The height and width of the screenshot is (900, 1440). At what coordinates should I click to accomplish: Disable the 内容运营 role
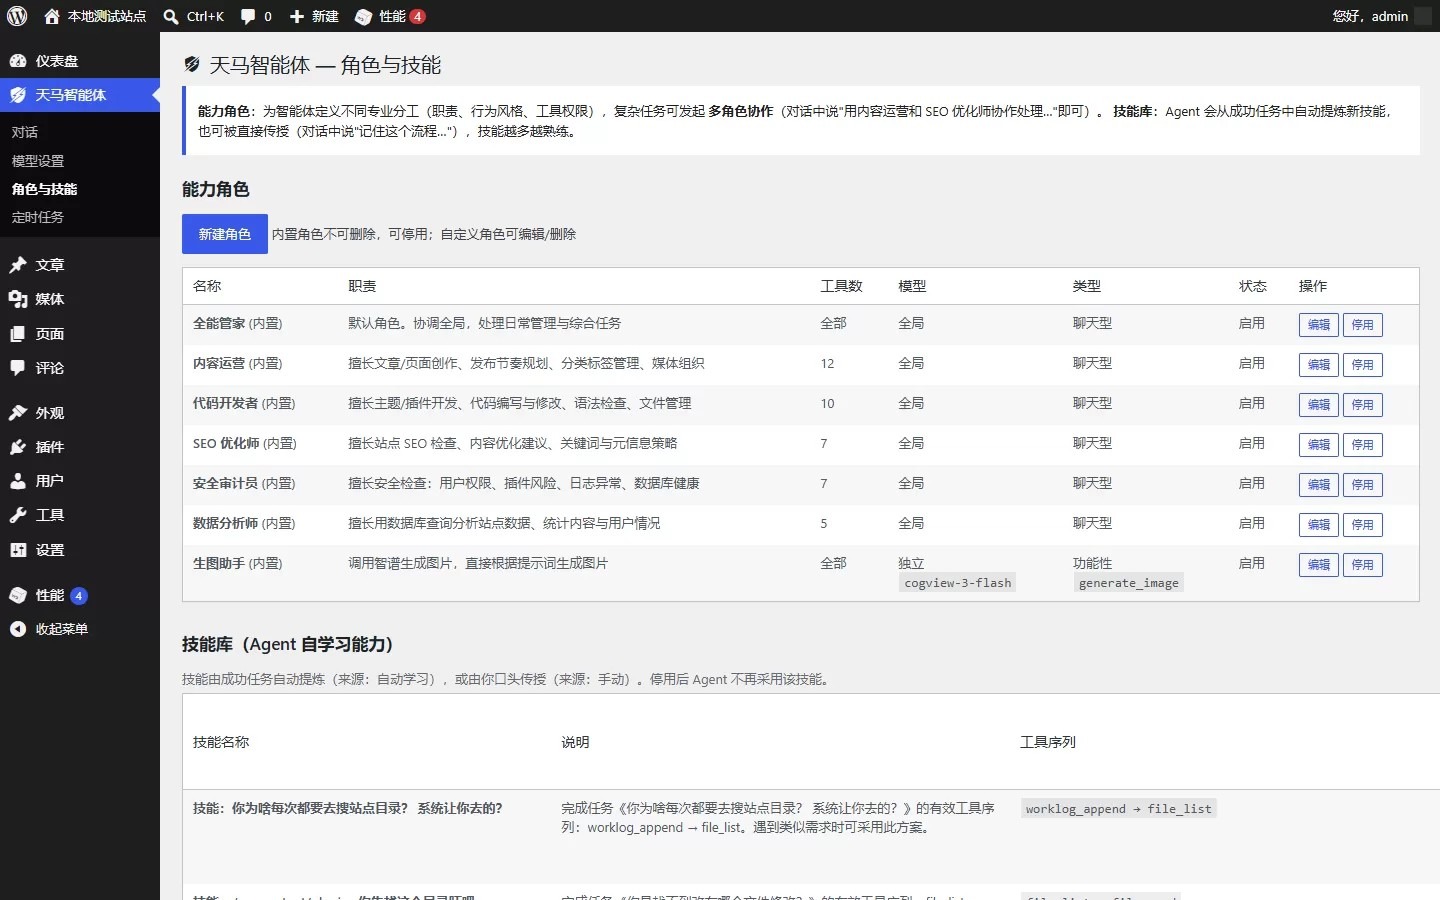click(x=1363, y=365)
